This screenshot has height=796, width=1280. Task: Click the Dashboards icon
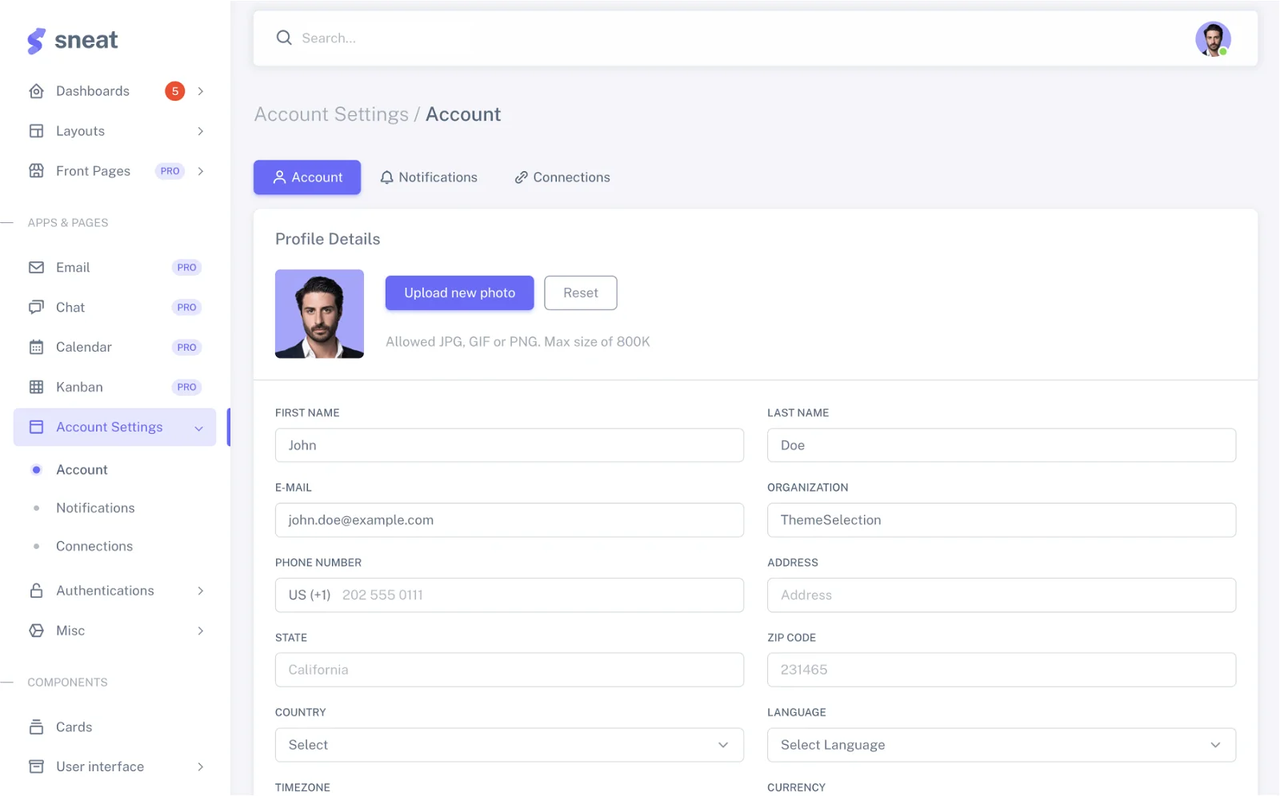pyautogui.click(x=36, y=91)
